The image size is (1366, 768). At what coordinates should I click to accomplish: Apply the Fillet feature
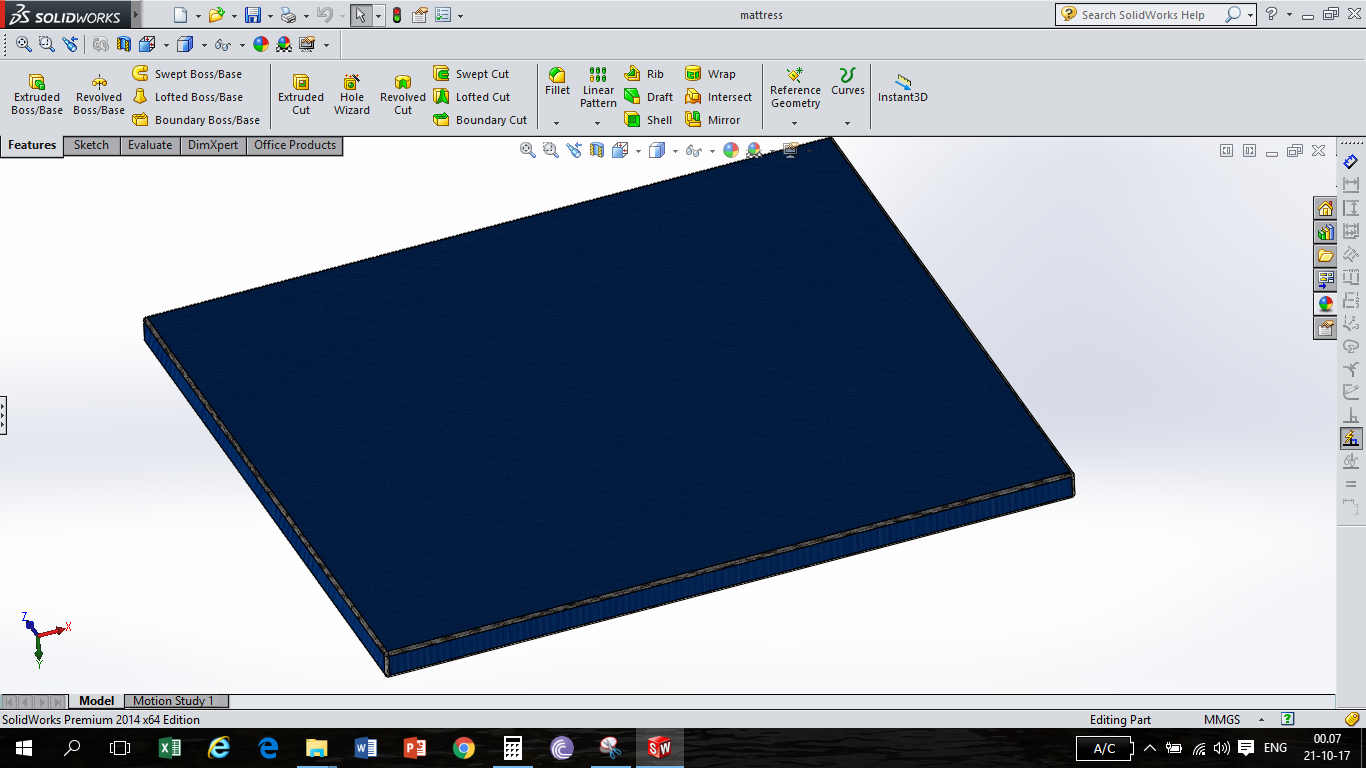557,82
